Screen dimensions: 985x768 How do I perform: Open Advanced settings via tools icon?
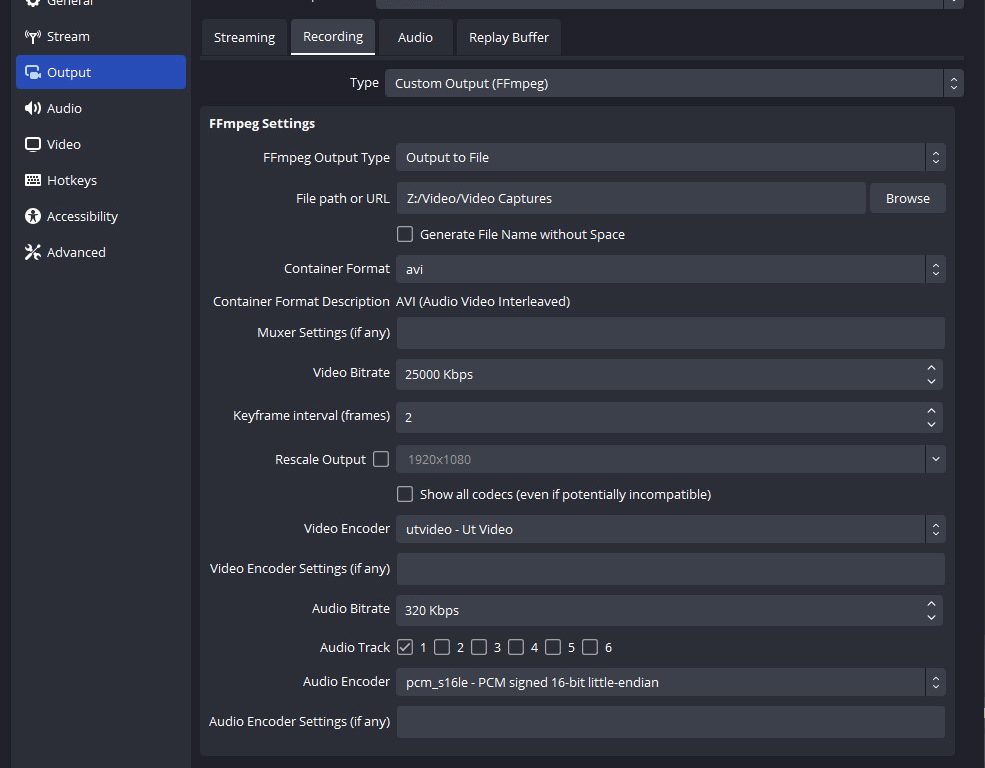pos(32,253)
